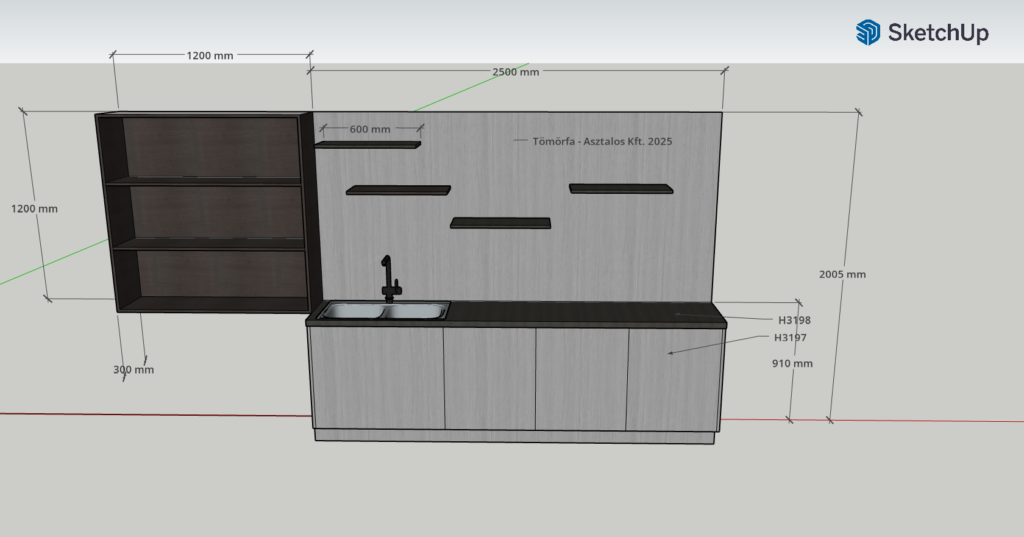Screen dimensions: 1024x537
Task: Select the leftmost base cabinet door
Action: pyautogui.click(x=376, y=378)
